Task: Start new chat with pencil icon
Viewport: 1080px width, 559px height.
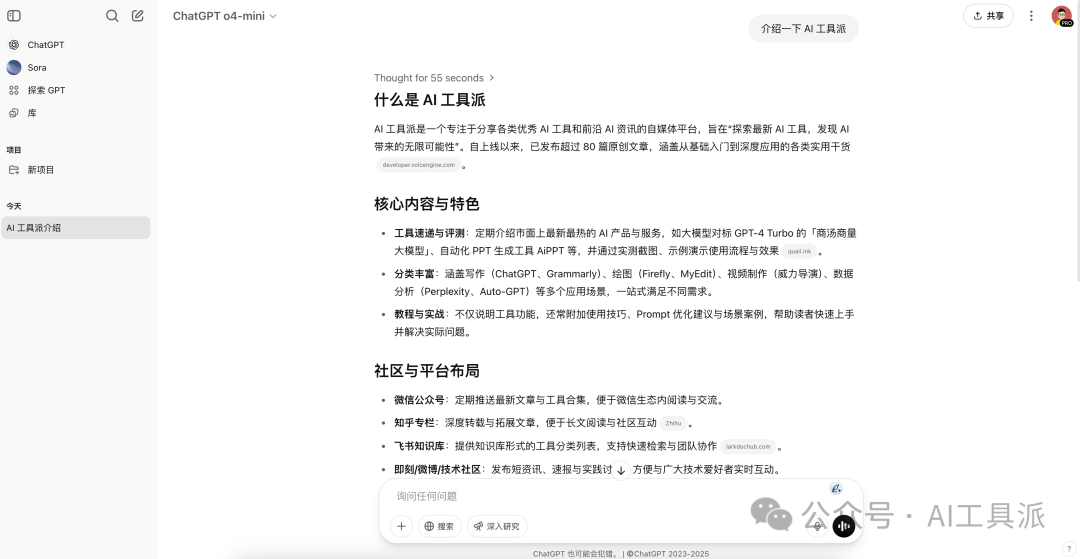Action: (x=138, y=16)
